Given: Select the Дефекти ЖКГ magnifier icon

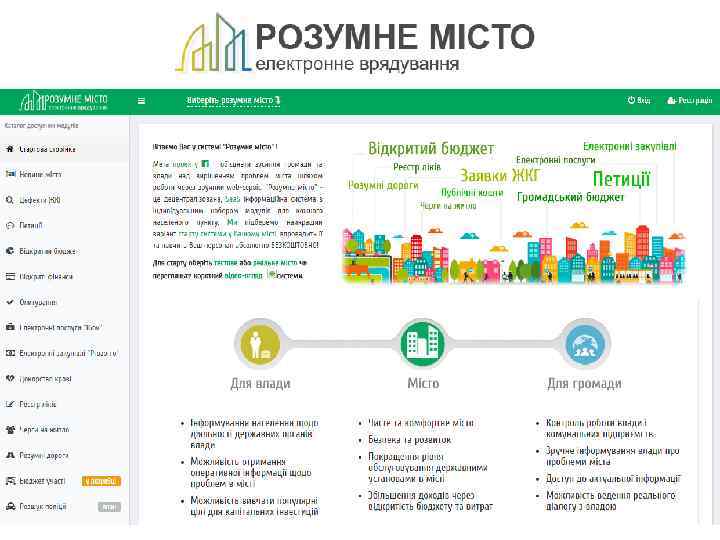Looking at the screenshot, I should (x=10, y=200).
